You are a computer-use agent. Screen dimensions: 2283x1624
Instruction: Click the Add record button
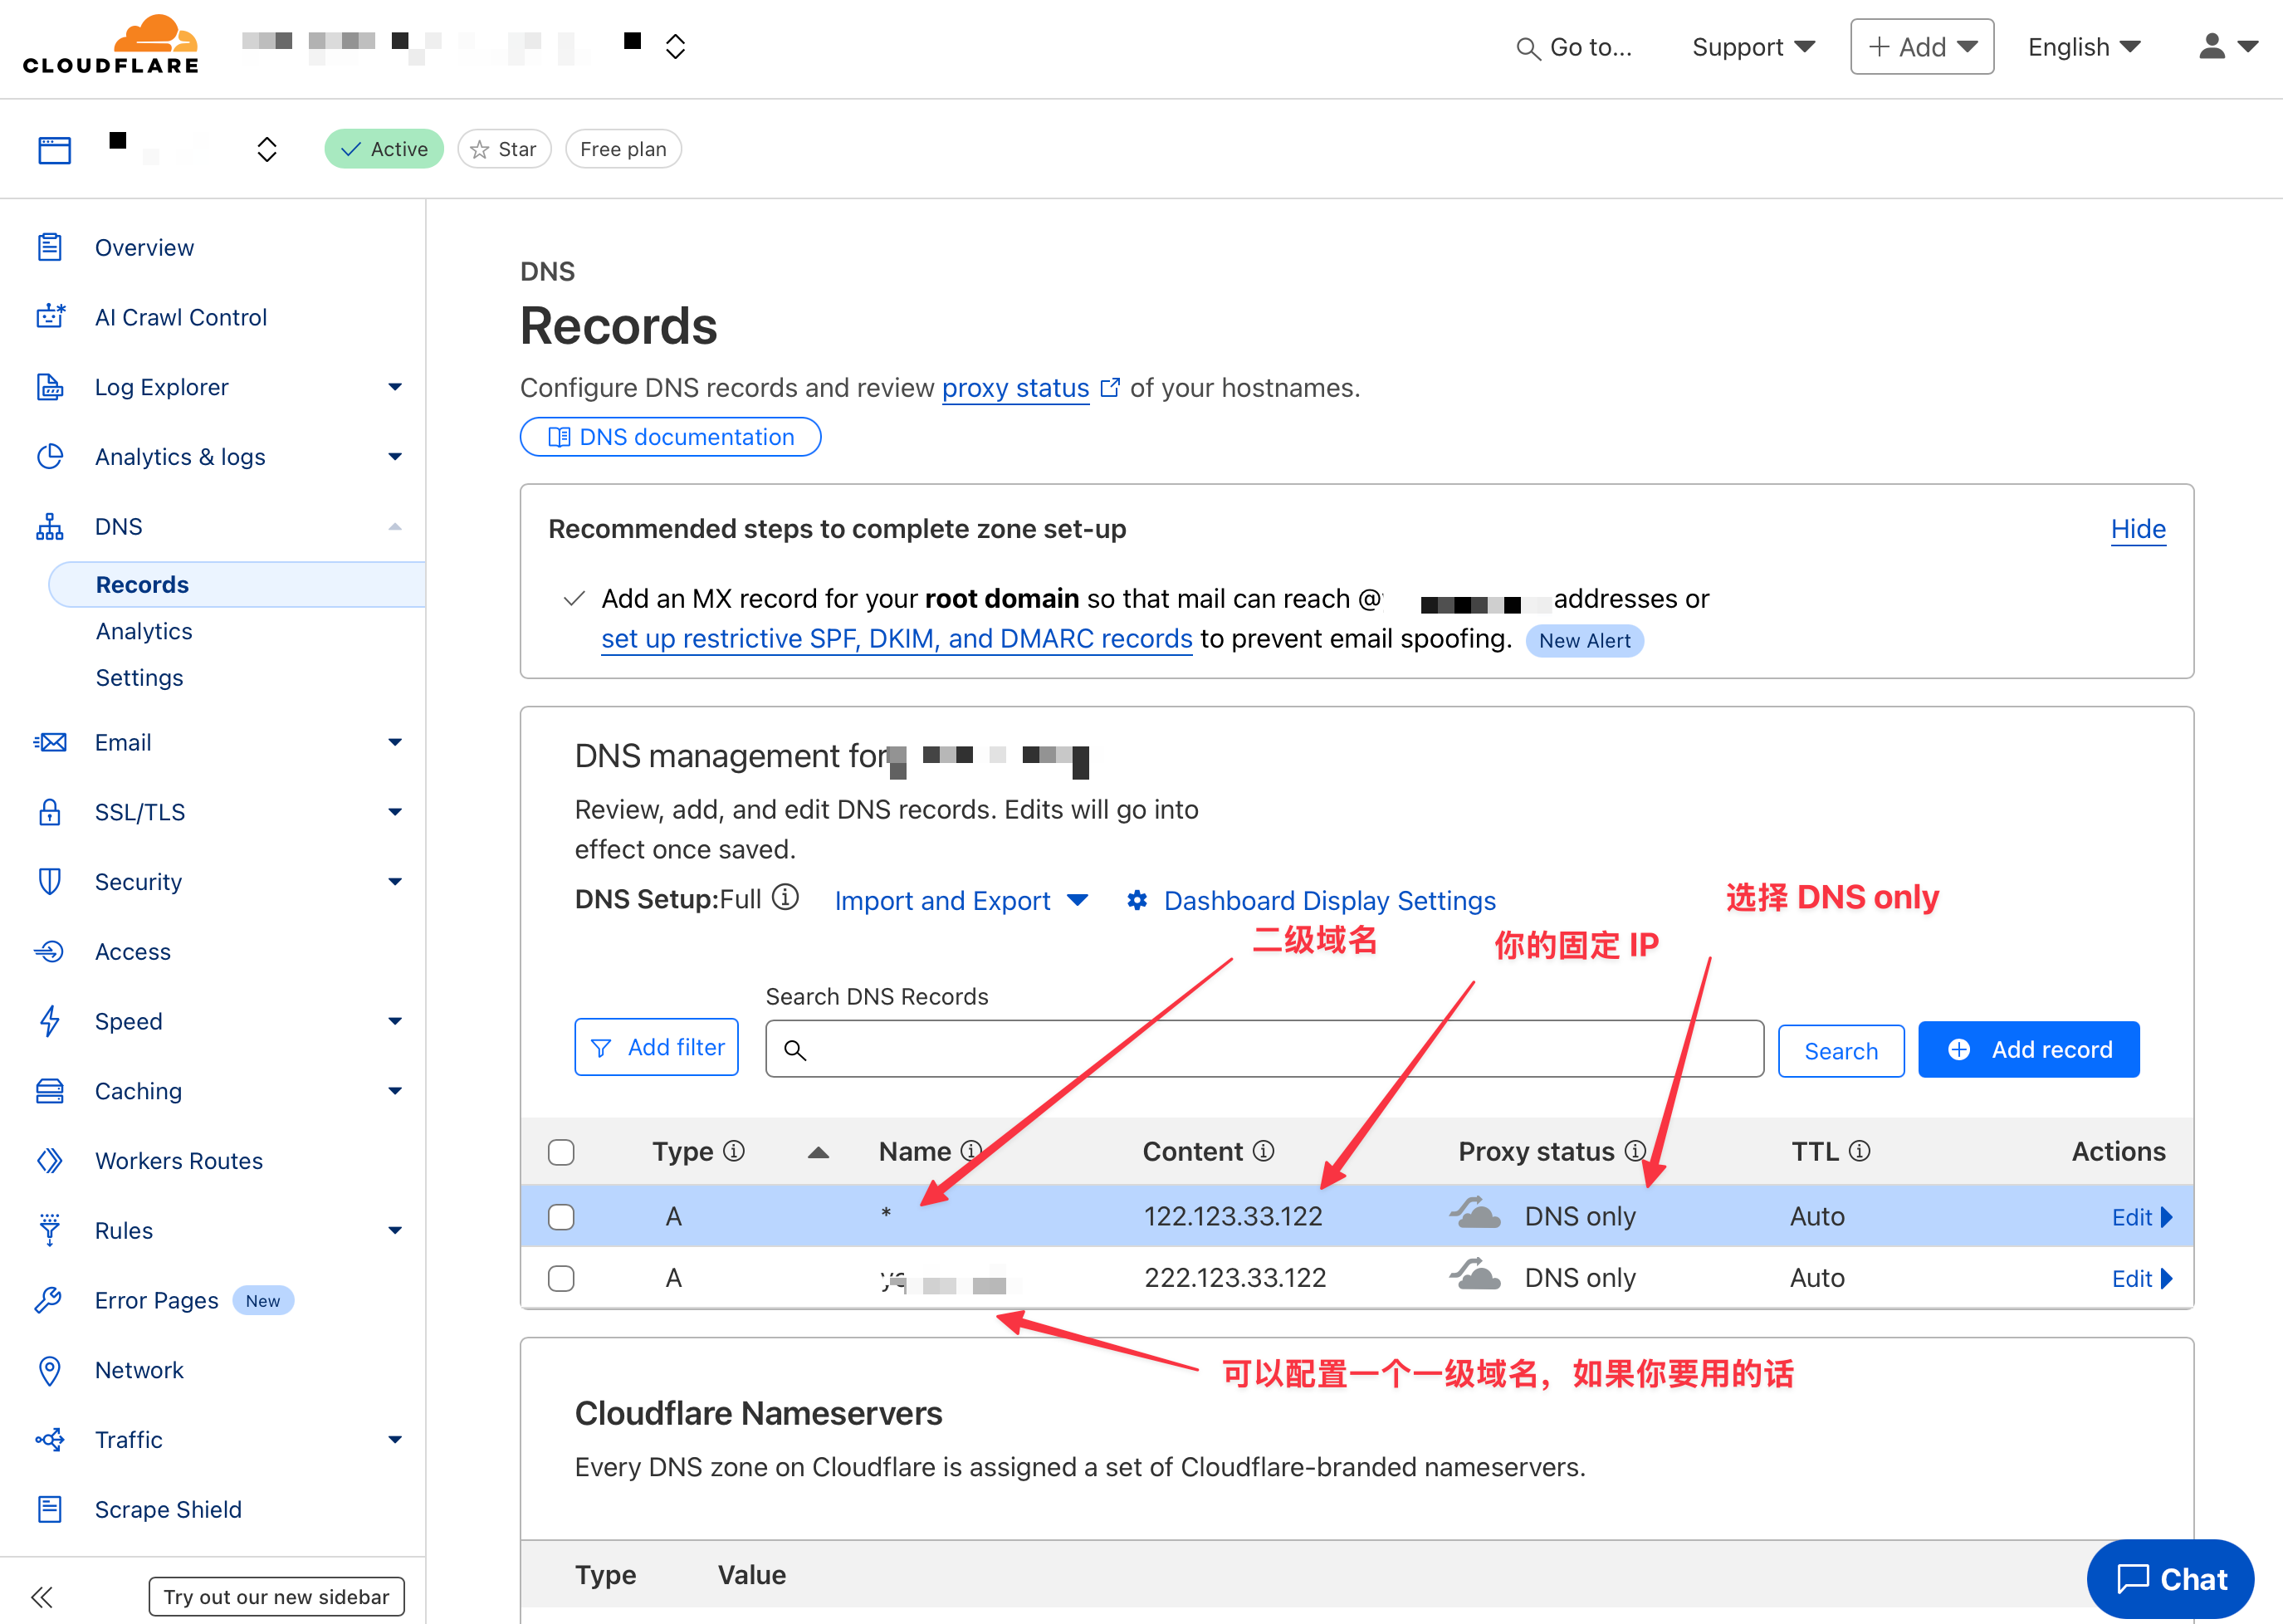[x=2028, y=1049]
